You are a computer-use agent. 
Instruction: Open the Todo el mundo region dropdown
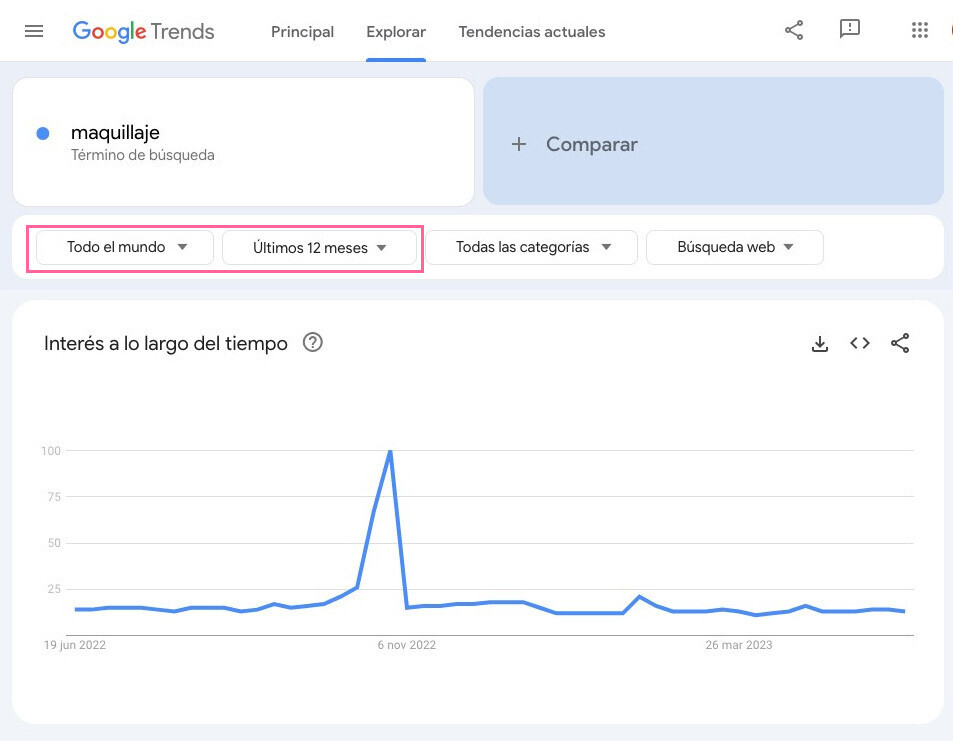[122, 247]
